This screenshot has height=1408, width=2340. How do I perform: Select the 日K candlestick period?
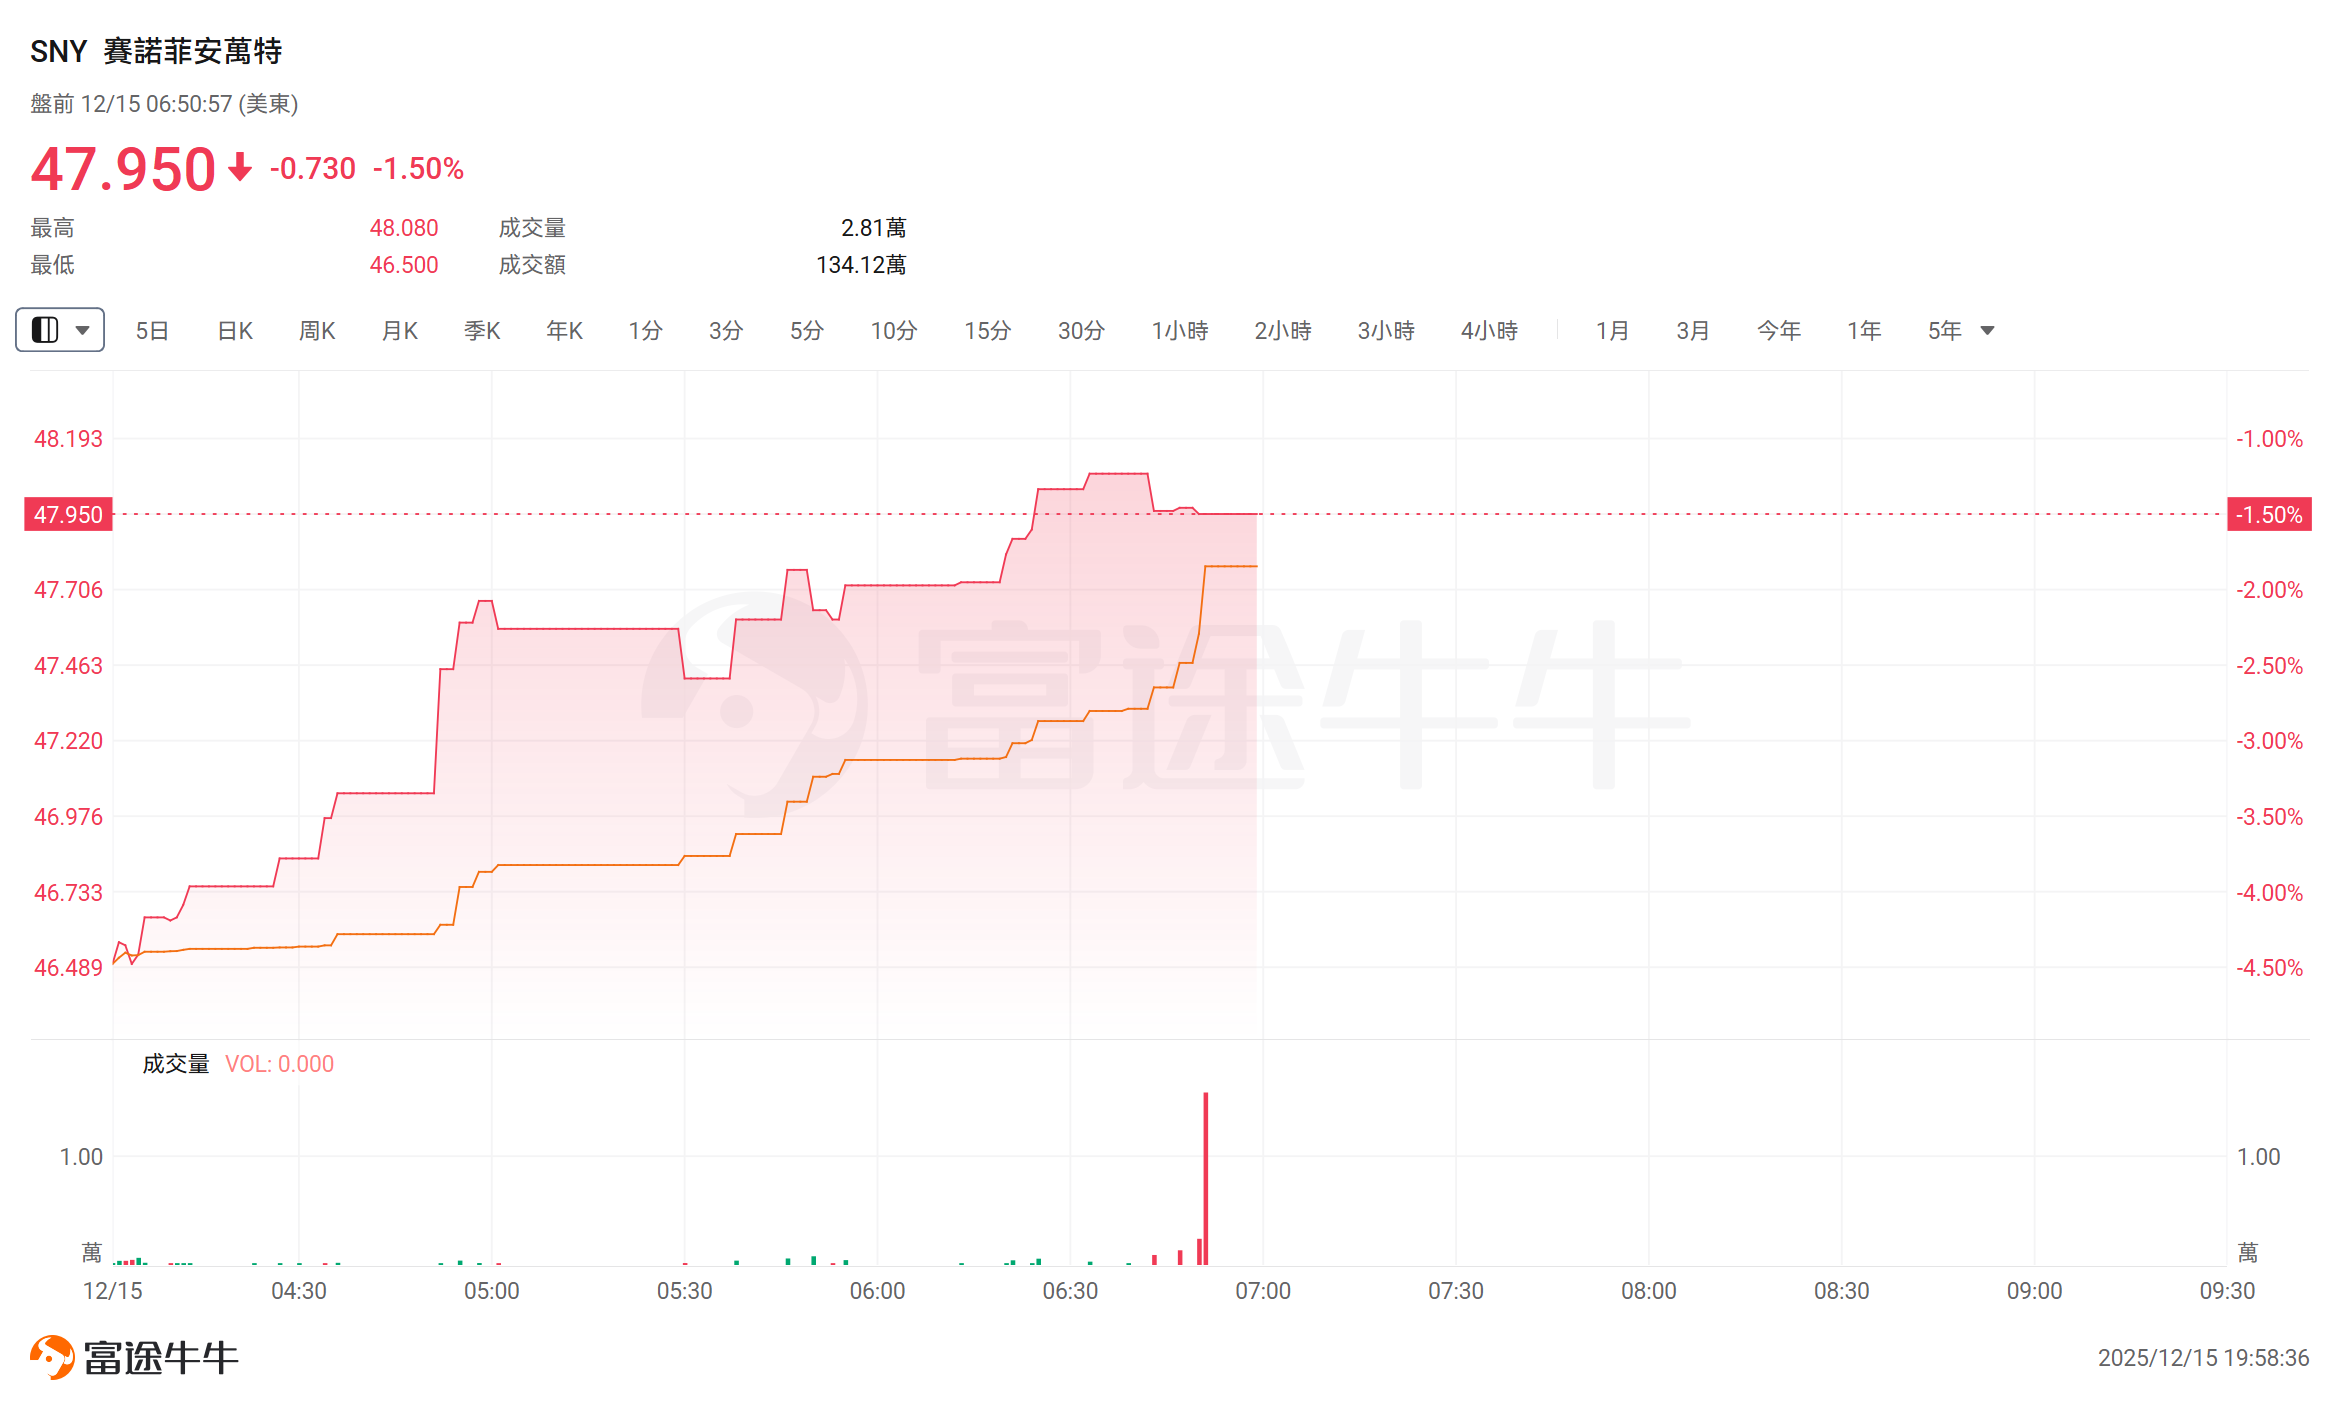tap(235, 331)
